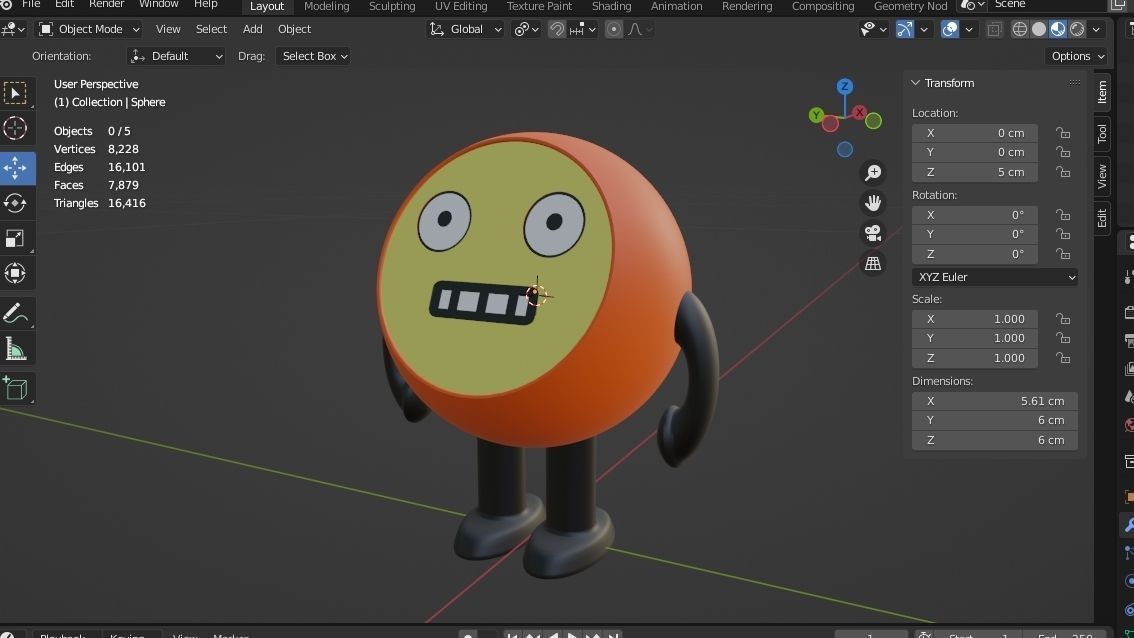Click the X axis on navigation gizmo
1134x638 pixels.
859,112
